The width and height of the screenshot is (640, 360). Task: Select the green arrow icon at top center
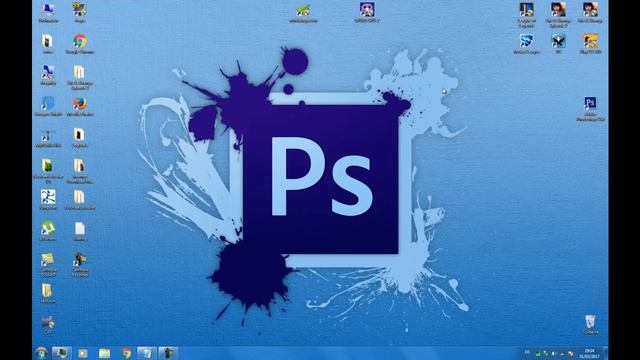tap(303, 13)
